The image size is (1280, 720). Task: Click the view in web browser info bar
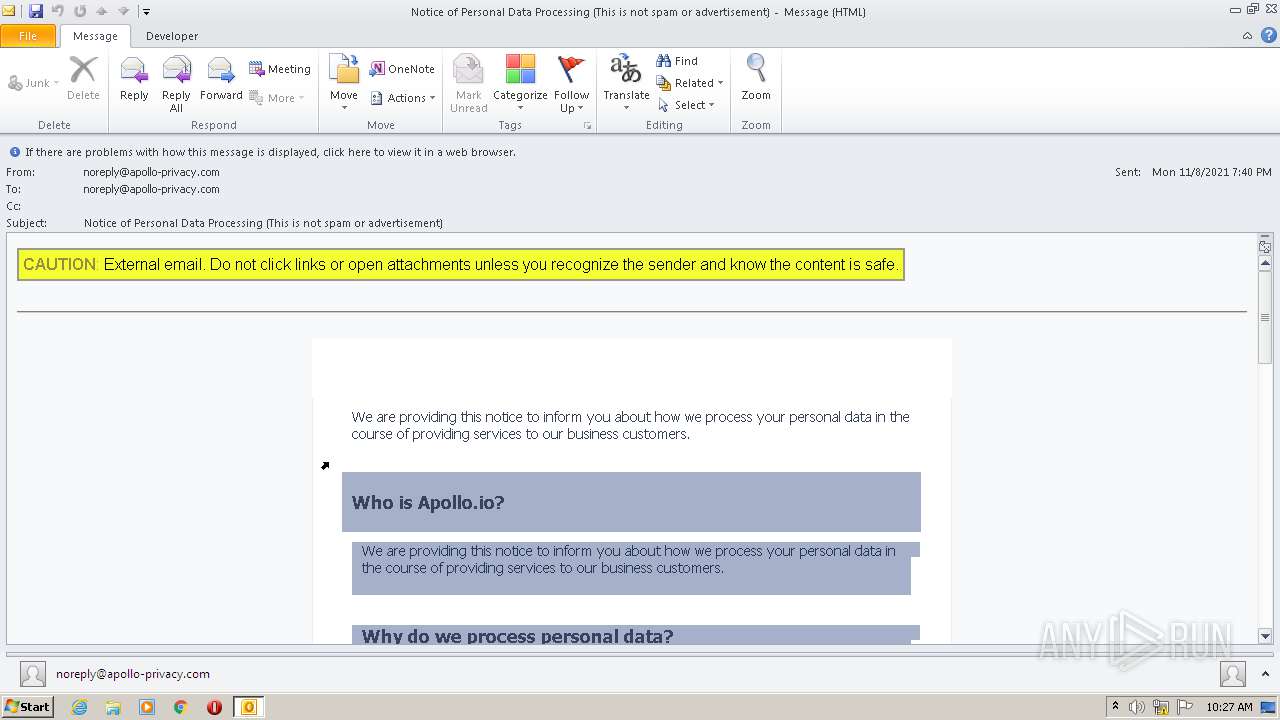tap(270, 152)
